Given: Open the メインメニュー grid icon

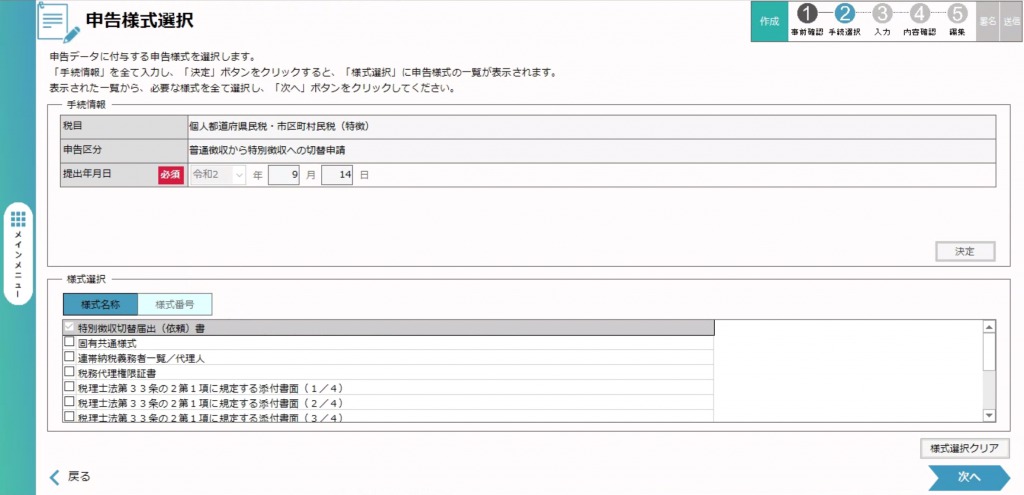Looking at the screenshot, I should [x=19, y=219].
